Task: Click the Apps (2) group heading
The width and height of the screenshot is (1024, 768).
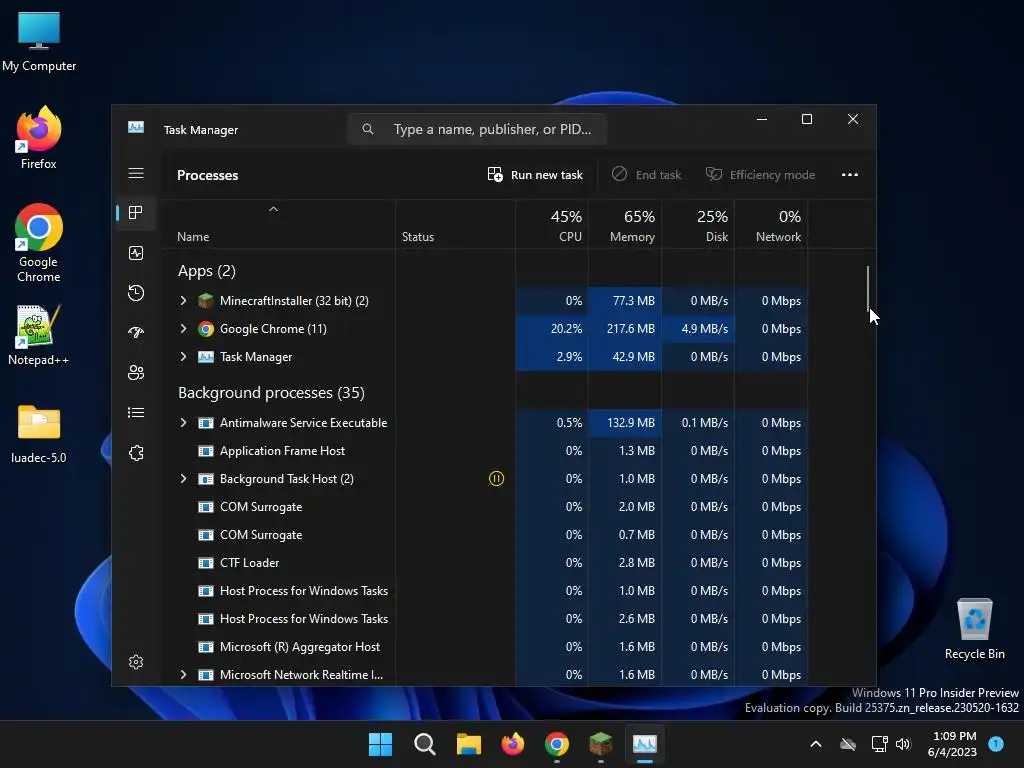Action: tap(206, 270)
